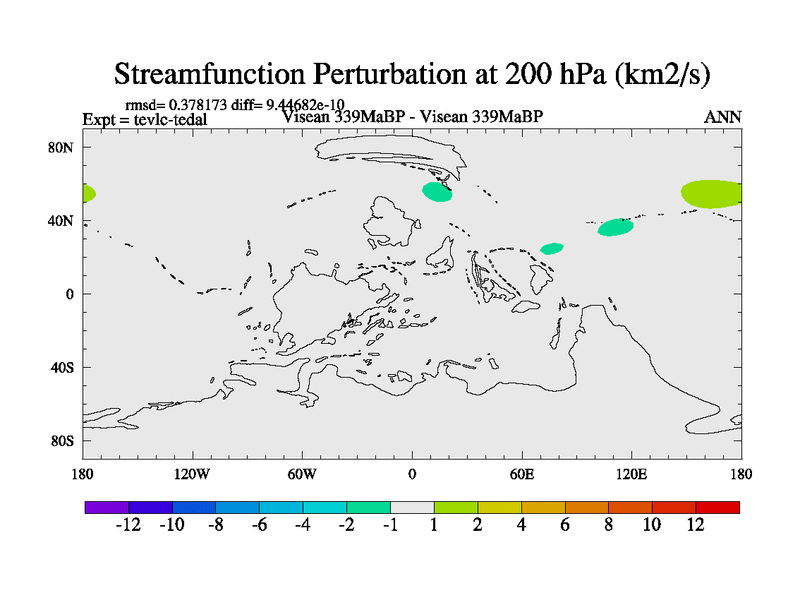Click the 'Visean 339MaBP - Visean 339MaBP' subtitle
The width and height of the screenshot is (800, 600).
point(412,116)
